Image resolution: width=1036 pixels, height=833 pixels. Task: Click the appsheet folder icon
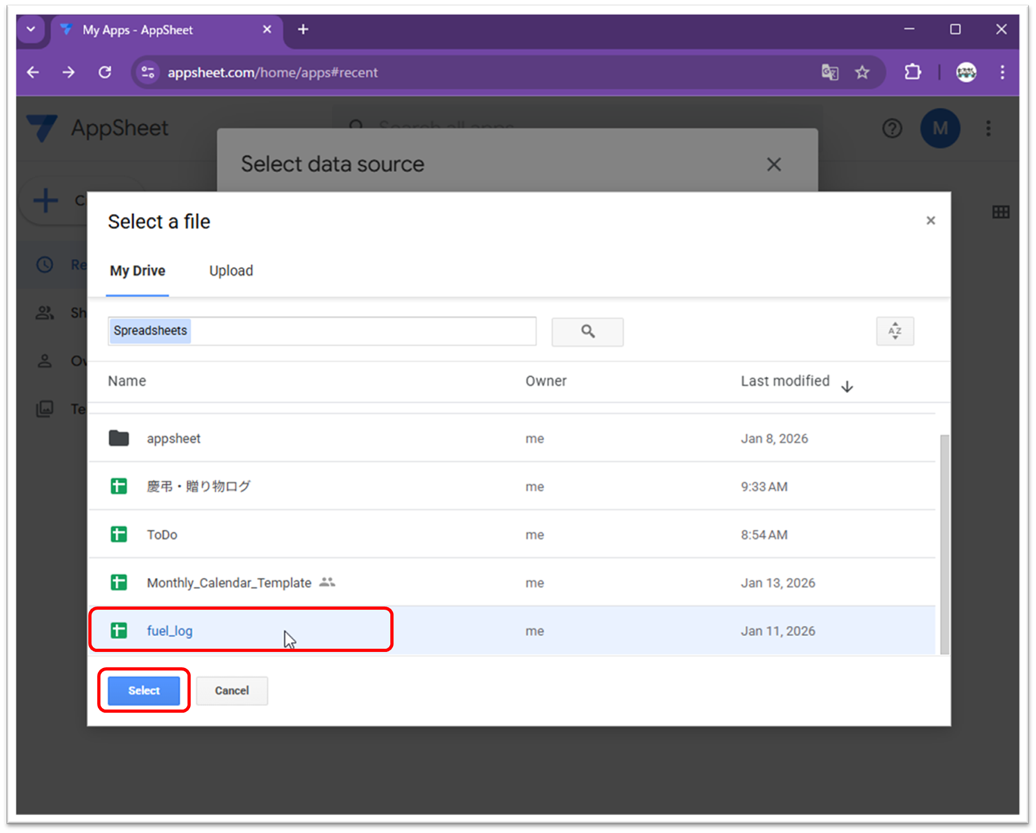point(119,438)
